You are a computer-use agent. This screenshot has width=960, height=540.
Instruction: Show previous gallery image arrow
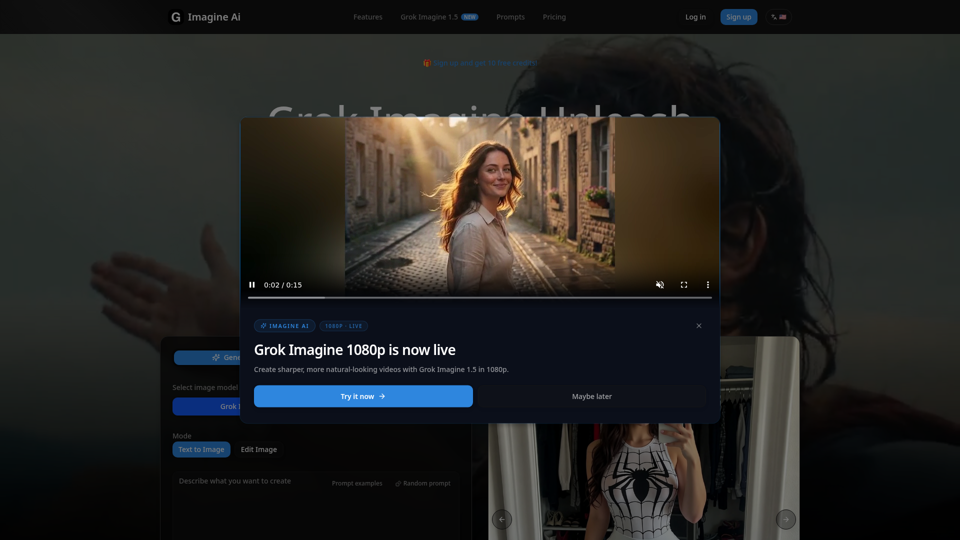pyautogui.click(x=501, y=519)
